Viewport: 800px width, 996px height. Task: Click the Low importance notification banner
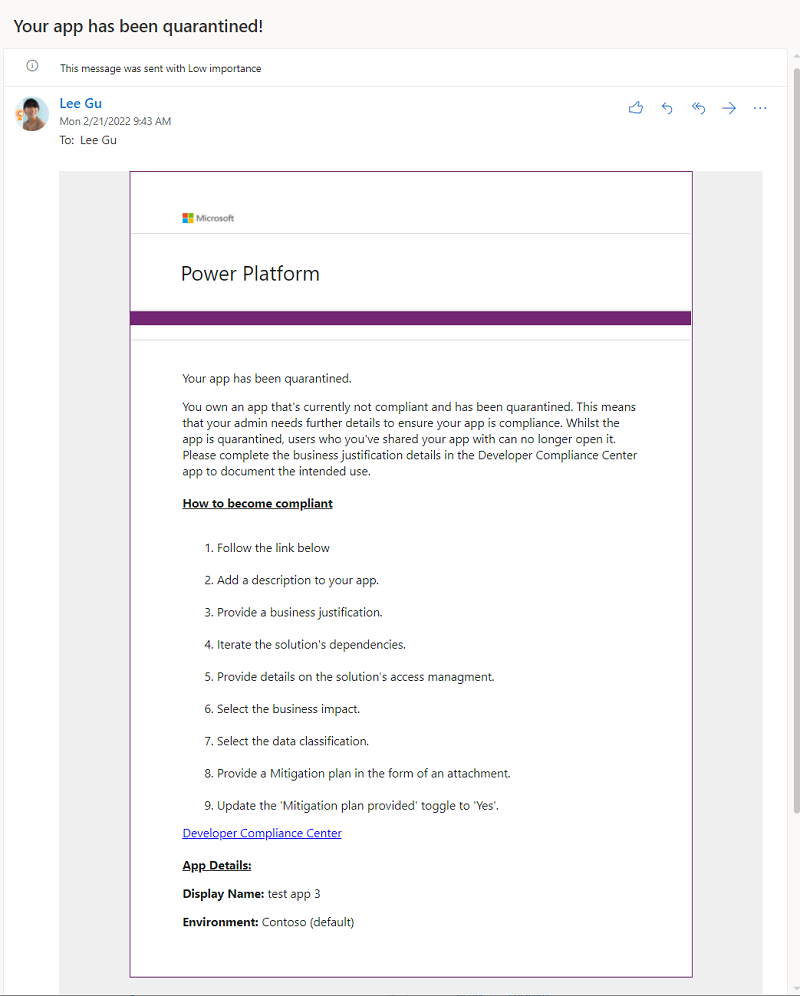160,68
